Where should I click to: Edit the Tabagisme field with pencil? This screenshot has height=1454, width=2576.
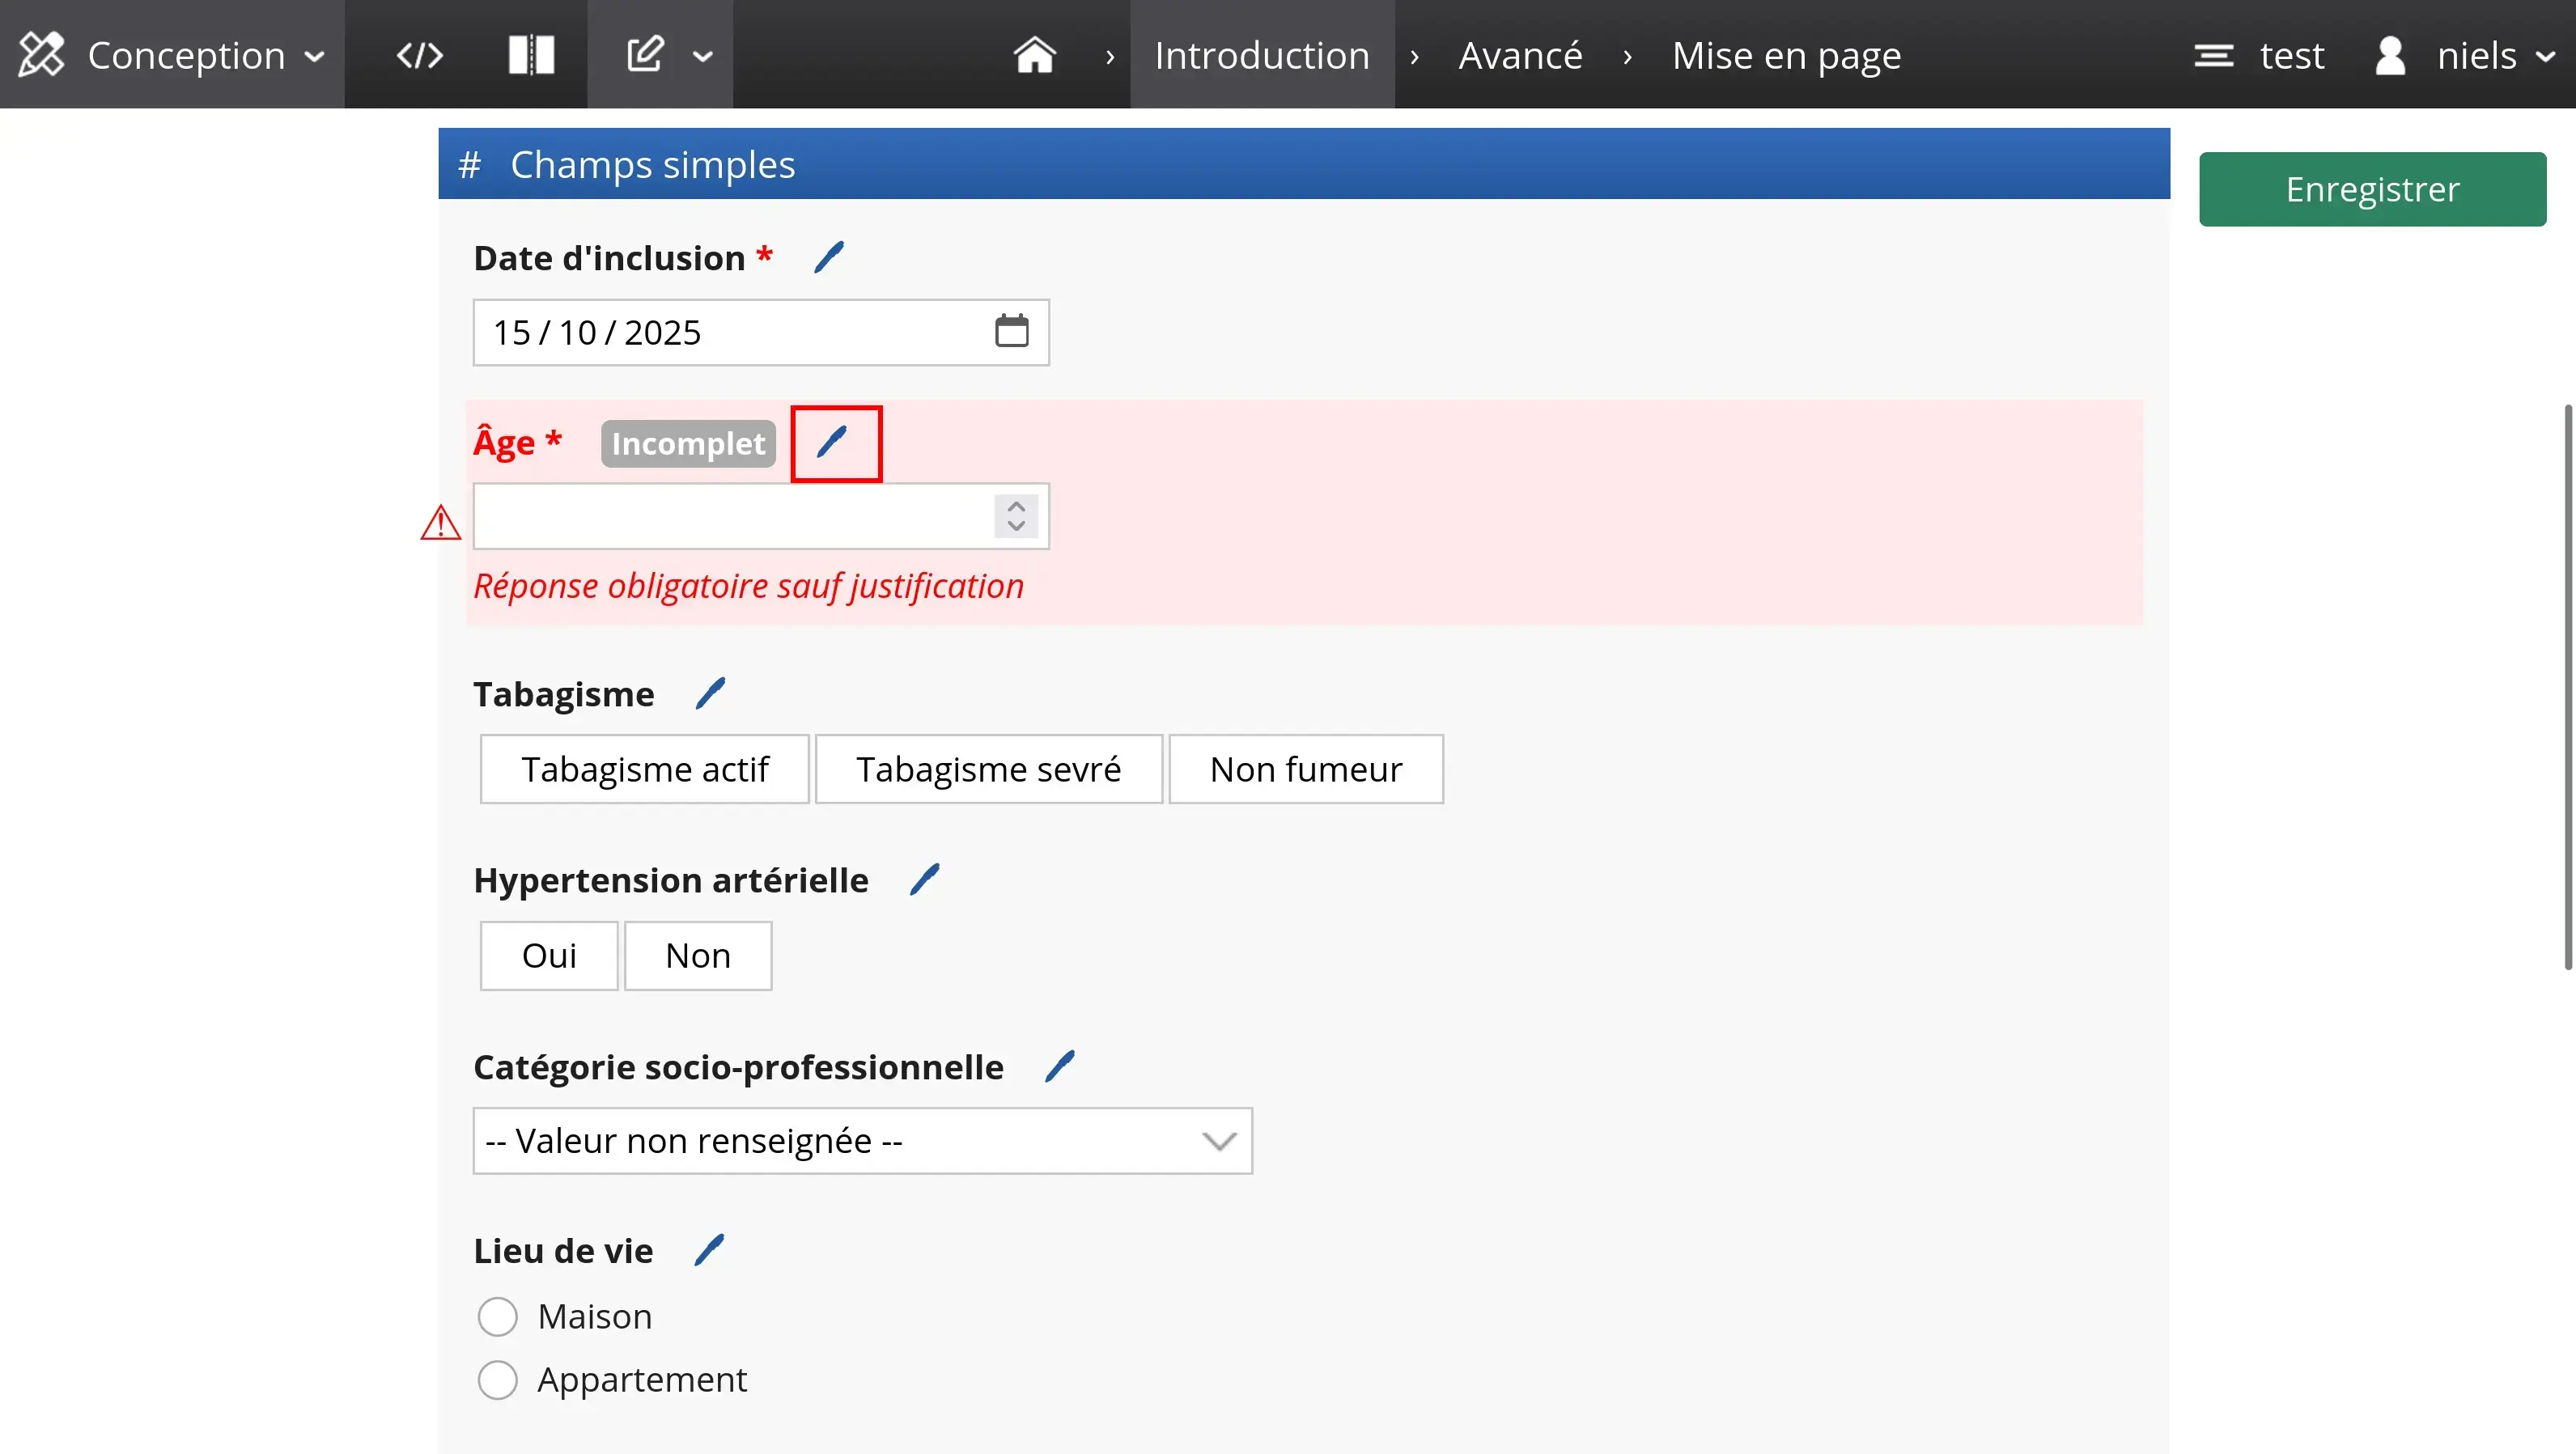tap(710, 693)
